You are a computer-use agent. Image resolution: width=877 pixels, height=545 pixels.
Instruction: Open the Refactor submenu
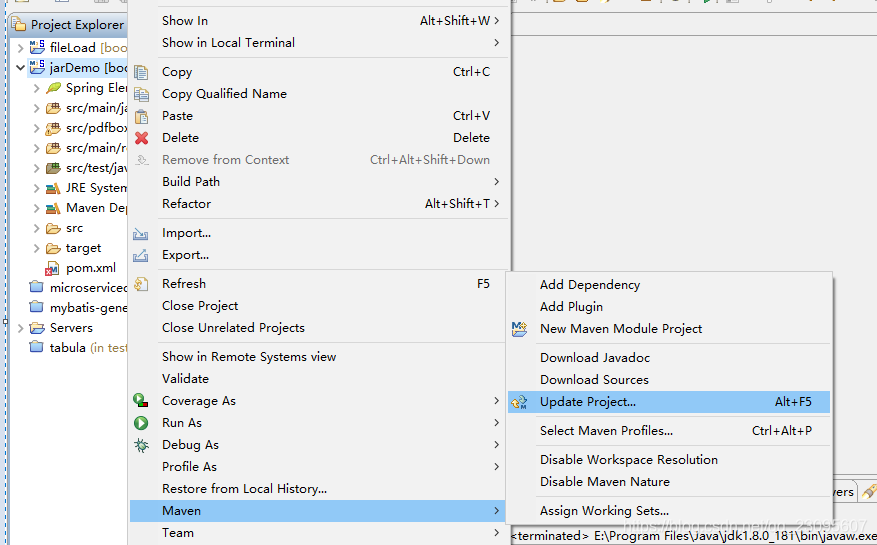[319, 204]
